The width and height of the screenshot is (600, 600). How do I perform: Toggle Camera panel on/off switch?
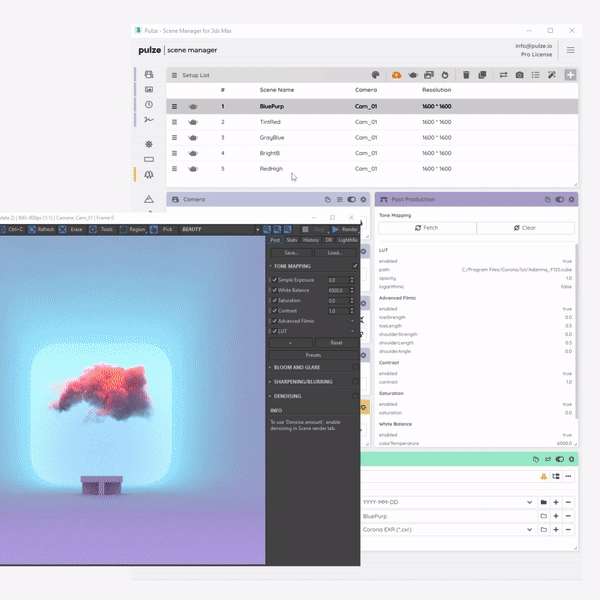point(351,199)
